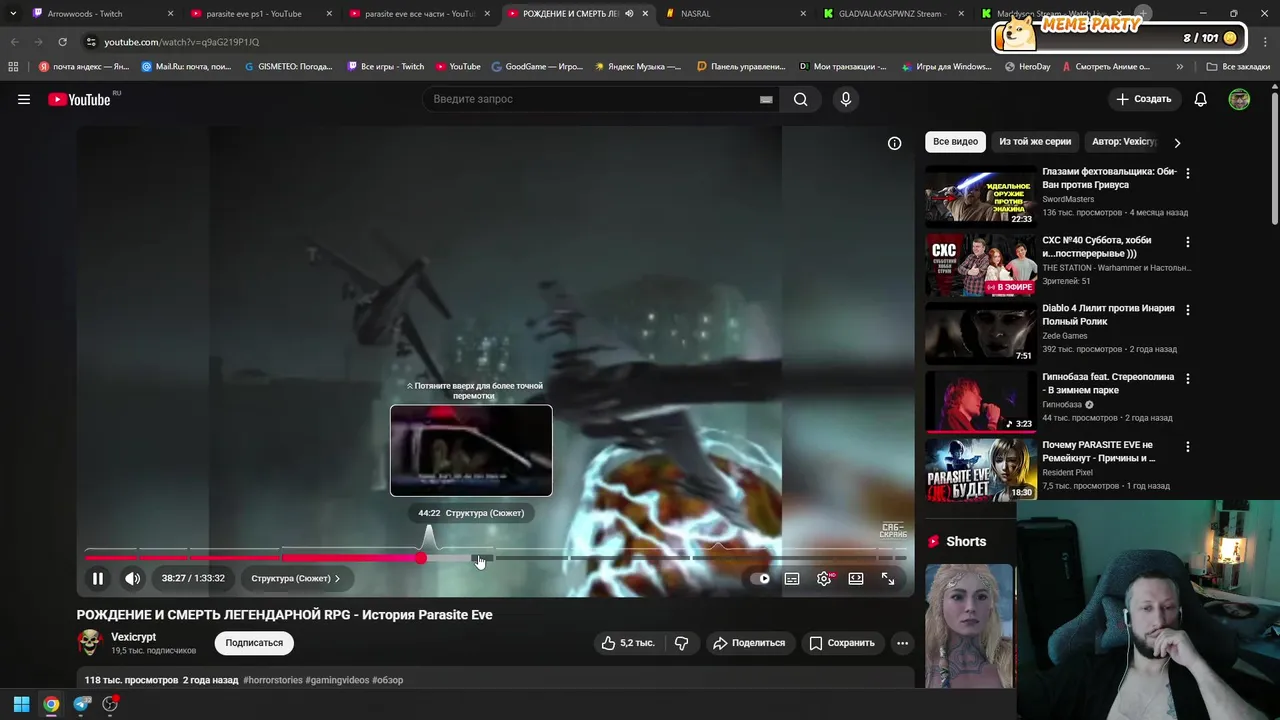The height and width of the screenshot is (720, 1280).
Task: Click the Подписаться subscribe button
Action: pyautogui.click(x=254, y=643)
